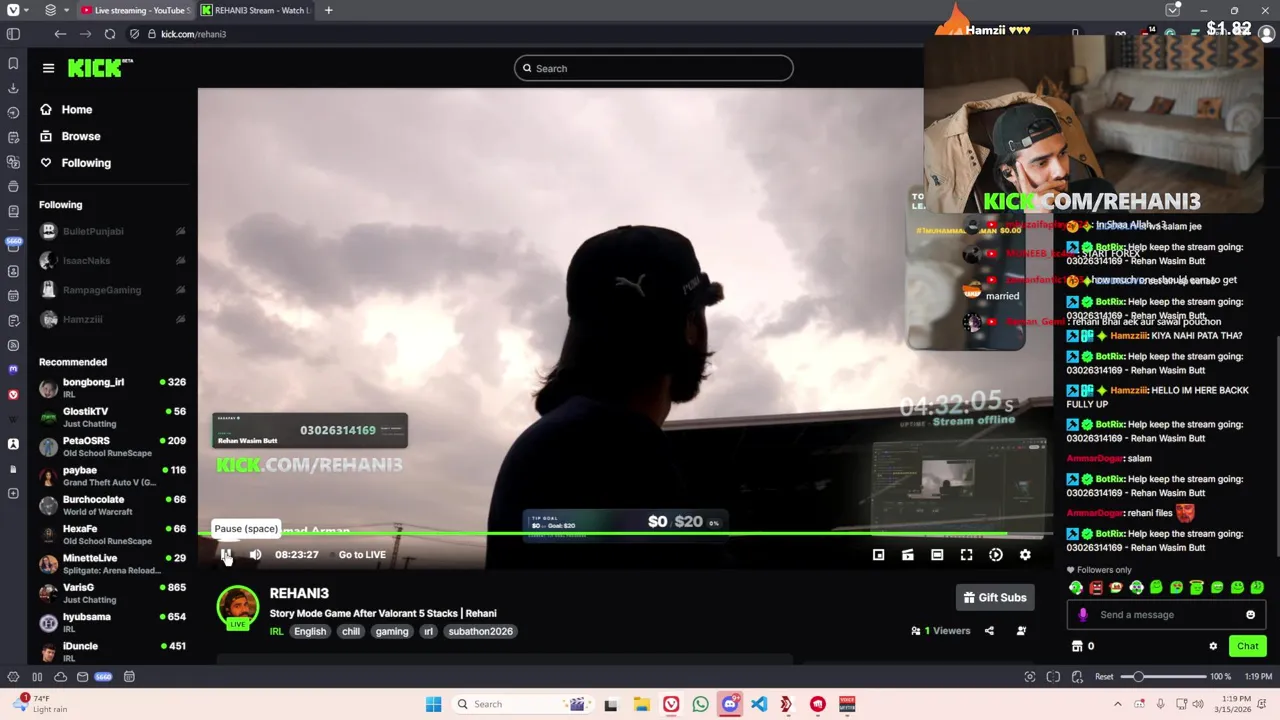The width and height of the screenshot is (1280, 720).
Task: Click the Gift Subs button
Action: [995, 598]
